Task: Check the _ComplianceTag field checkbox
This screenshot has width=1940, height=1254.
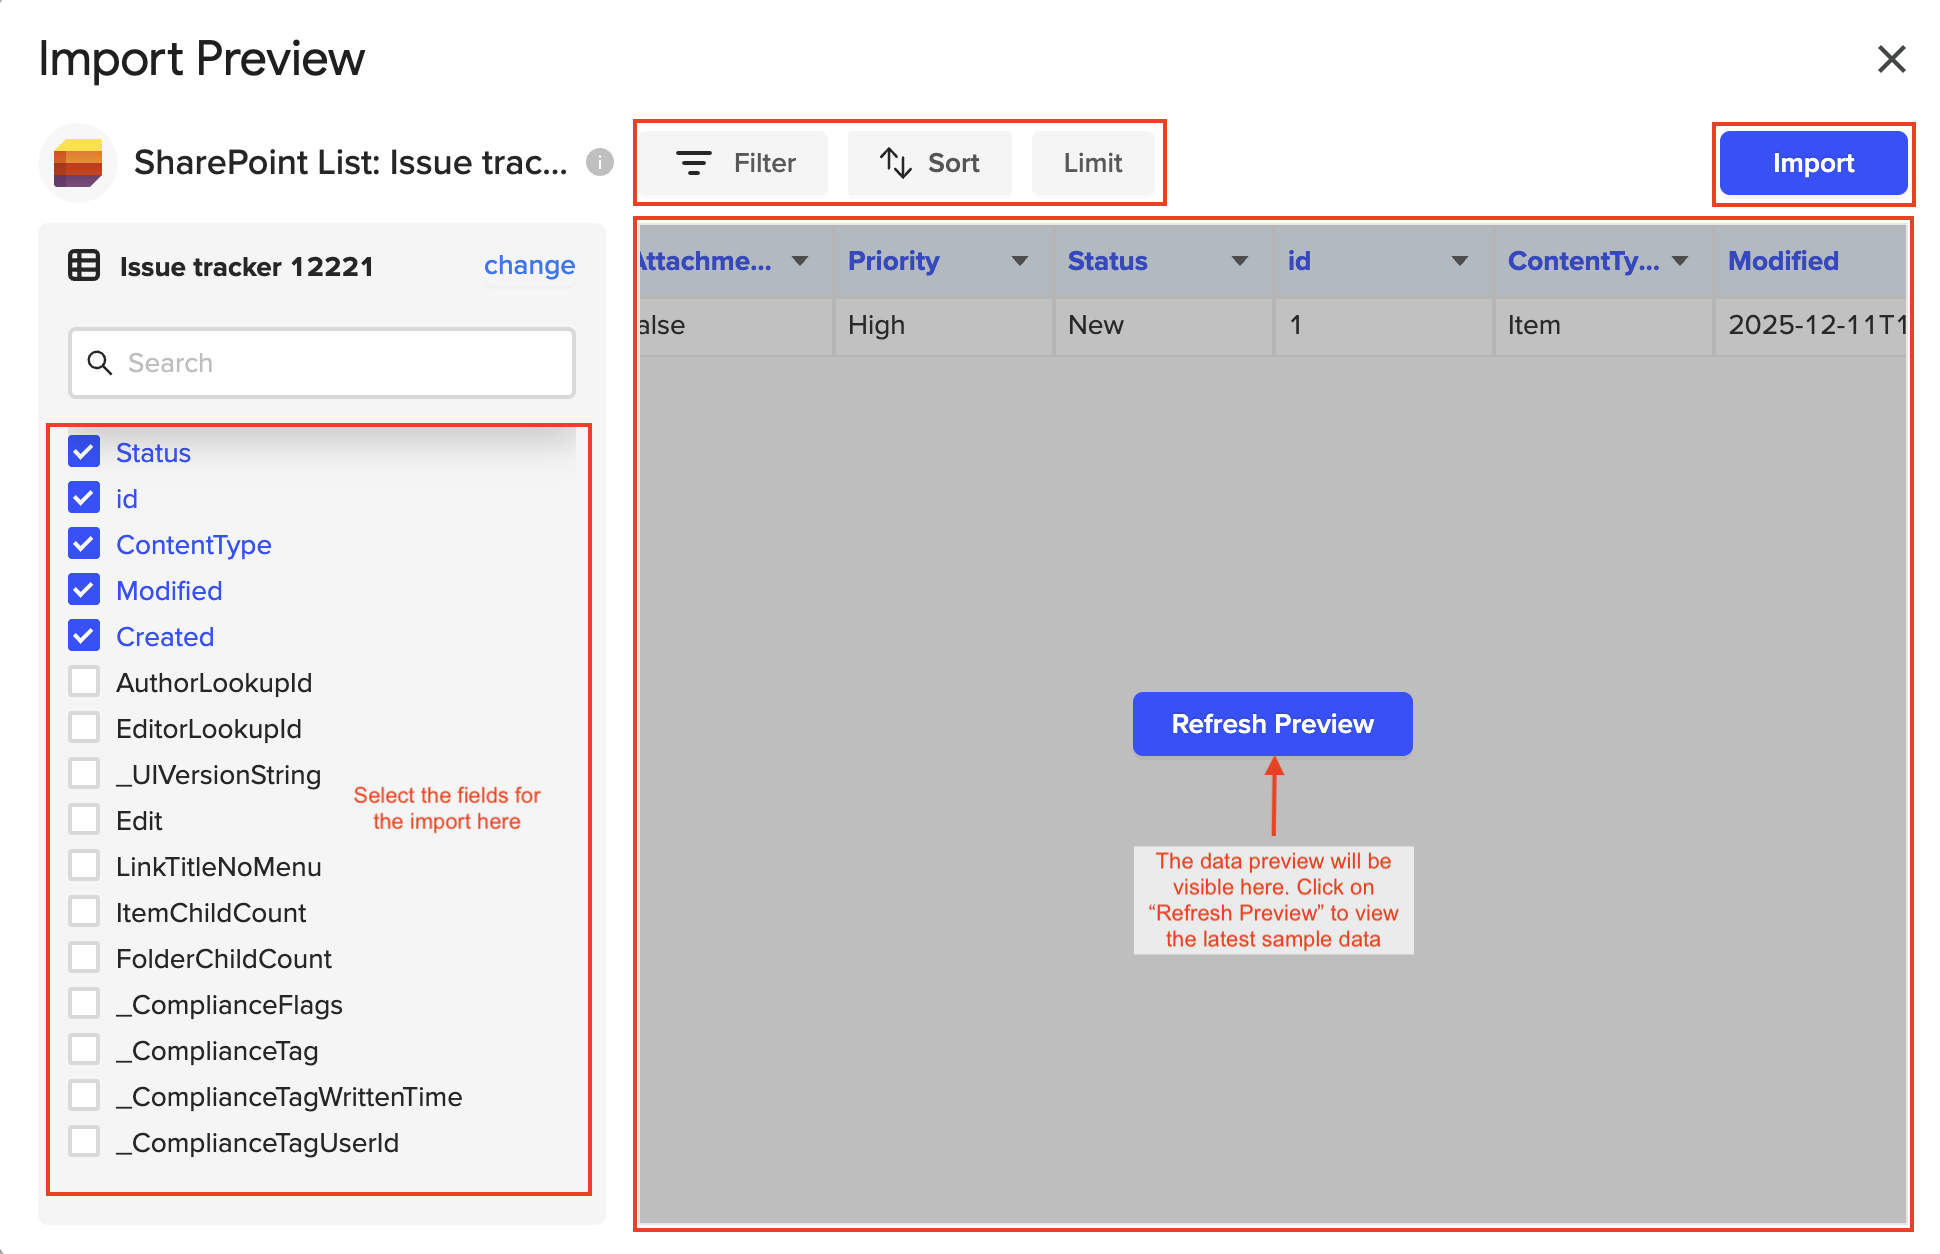Action: (x=84, y=1050)
